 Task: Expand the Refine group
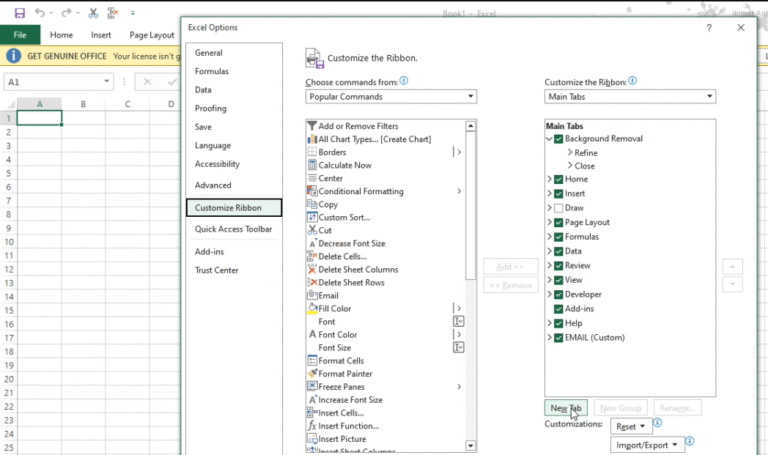[570, 152]
